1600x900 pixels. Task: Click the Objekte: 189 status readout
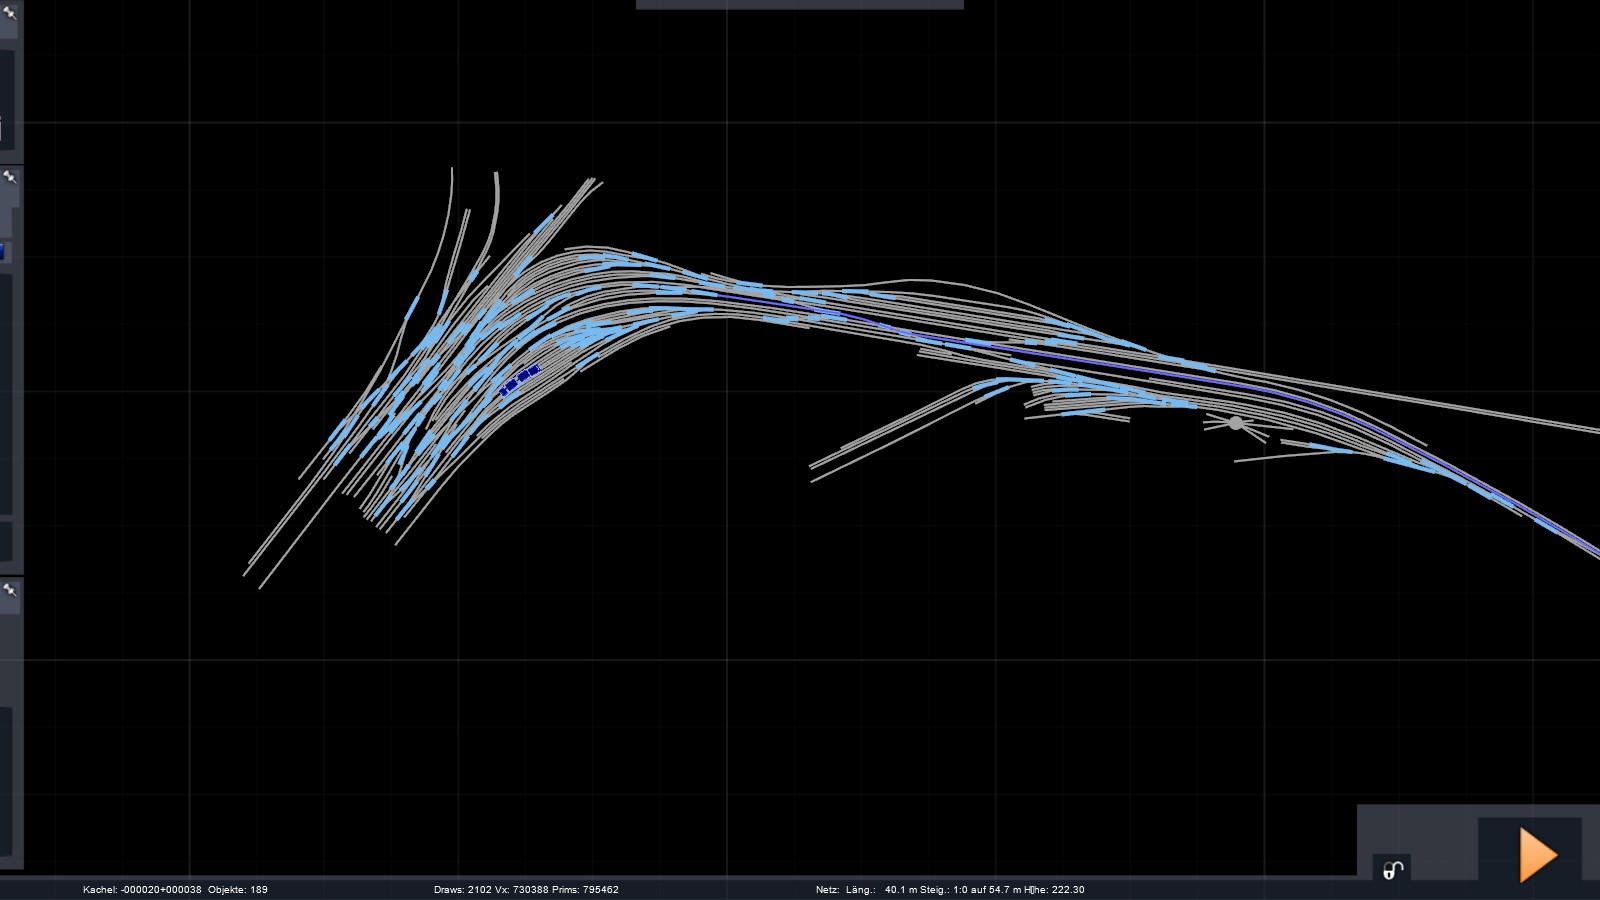[x=238, y=889]
